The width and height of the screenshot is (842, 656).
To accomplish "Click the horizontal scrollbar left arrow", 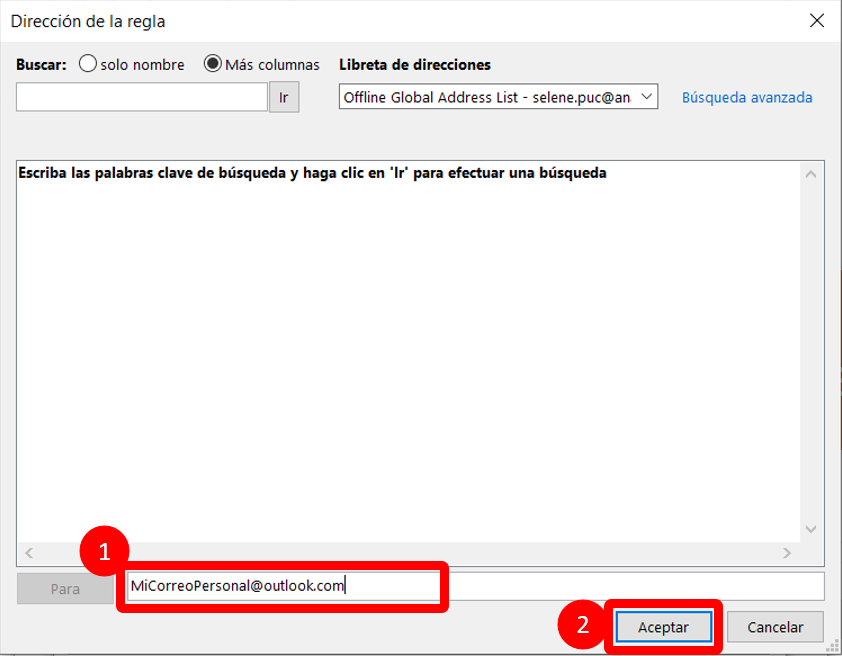I will click(29, 553).
